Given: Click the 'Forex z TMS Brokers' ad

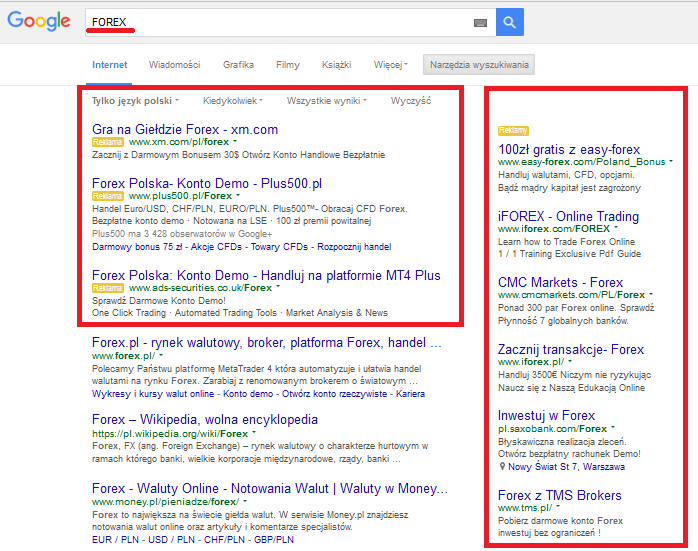Looking at the screenshot, I should (x=559, y=495).
